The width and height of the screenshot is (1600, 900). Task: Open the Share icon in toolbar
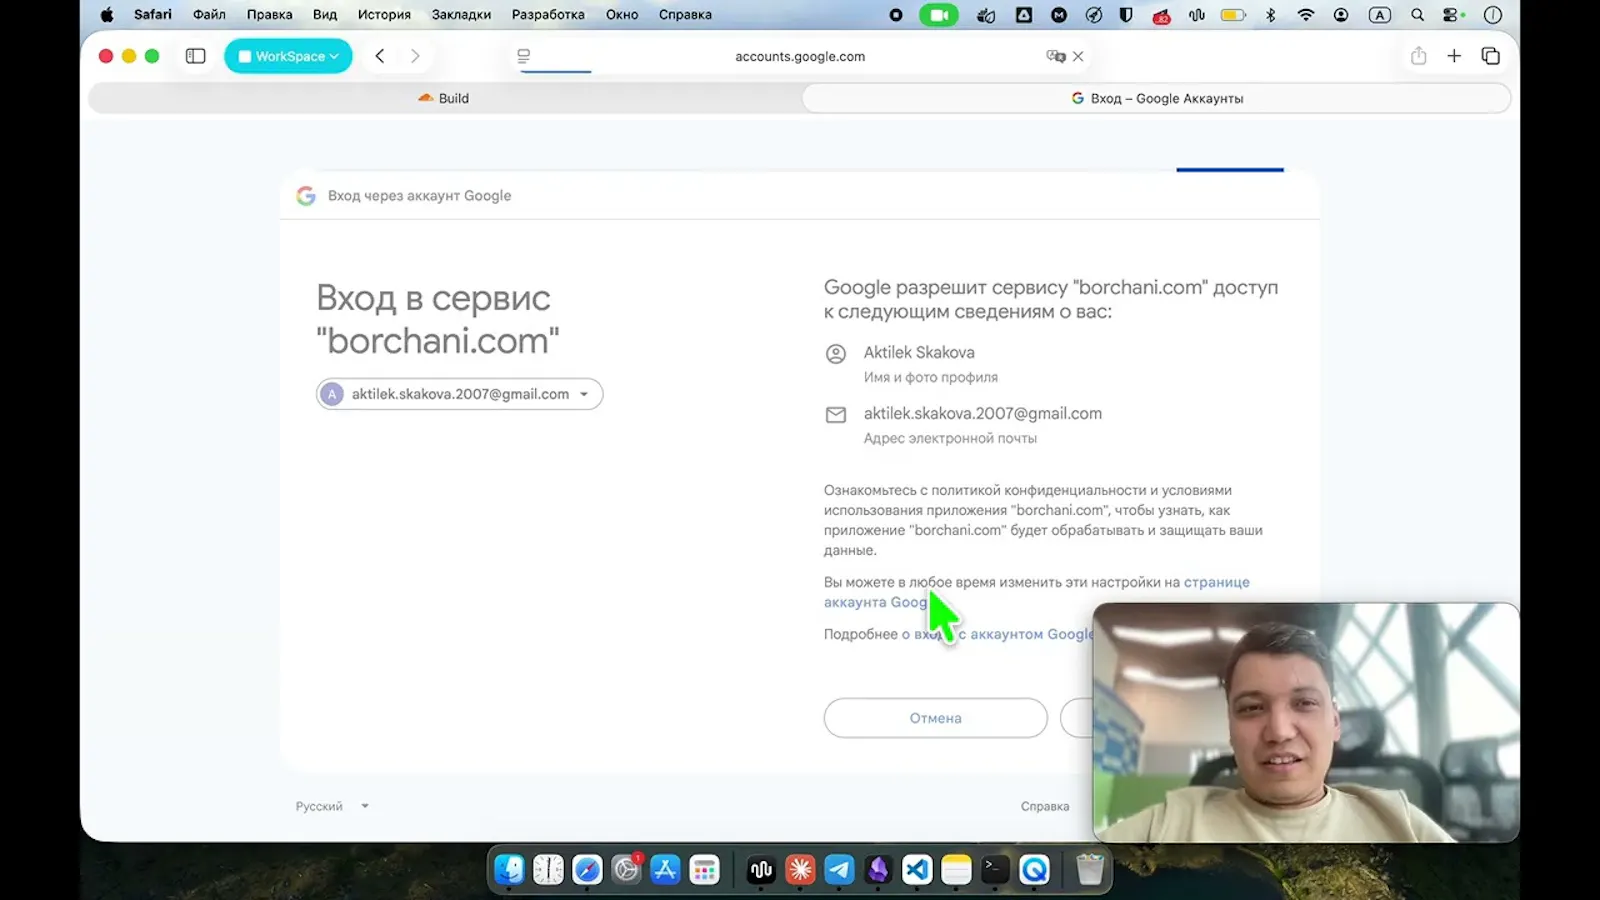pos(1418,56)
